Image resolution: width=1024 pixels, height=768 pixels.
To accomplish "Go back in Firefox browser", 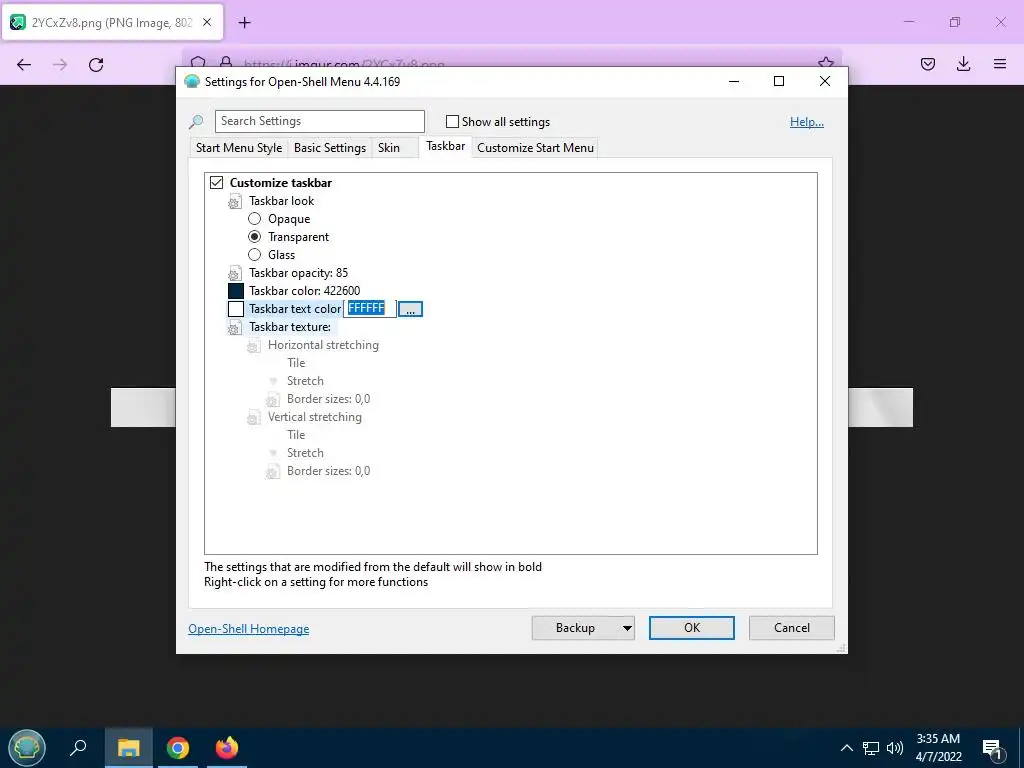I will (24, 64).
